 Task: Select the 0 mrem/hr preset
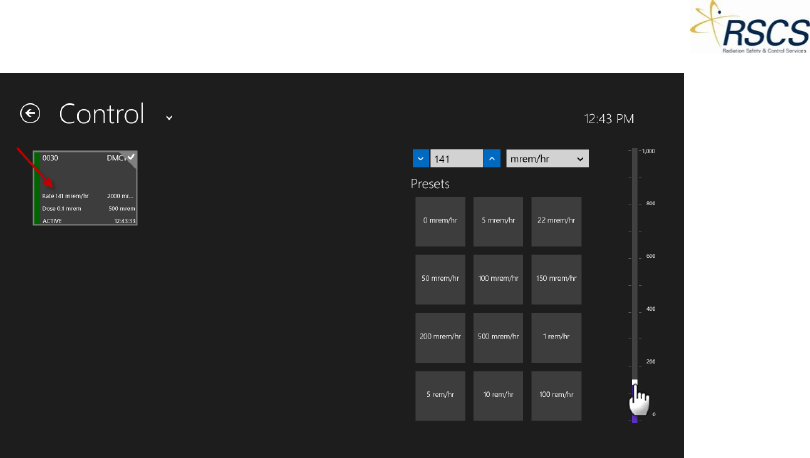[x=440, y=221]
